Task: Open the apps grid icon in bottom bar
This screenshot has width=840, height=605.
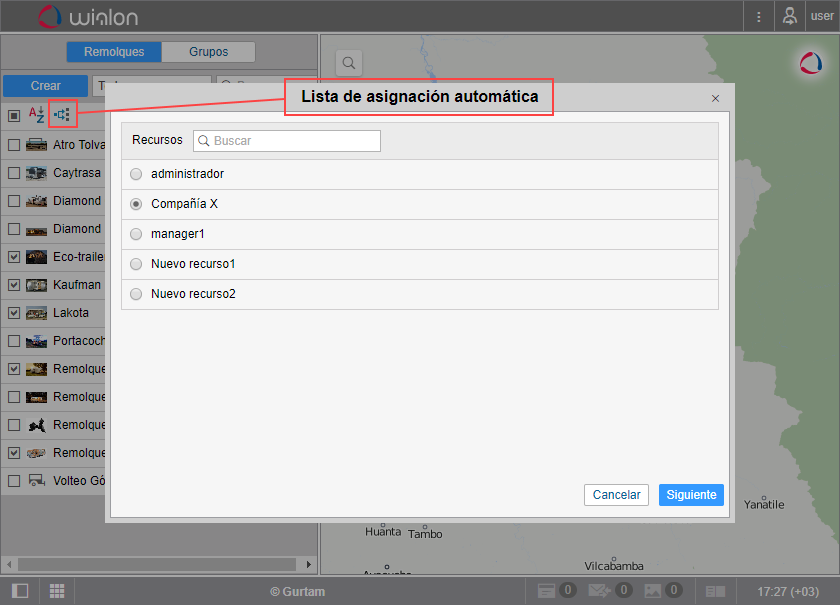Action: coord(56,591)
